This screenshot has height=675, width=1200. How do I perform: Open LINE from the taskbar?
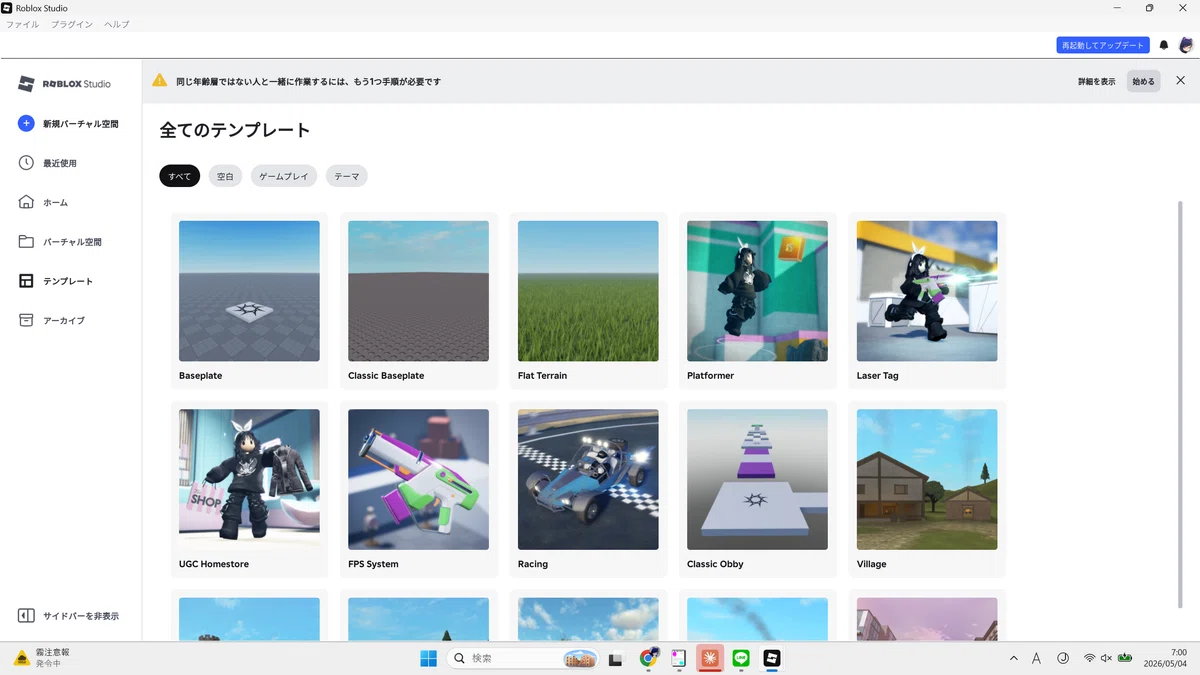pos(741,658)
